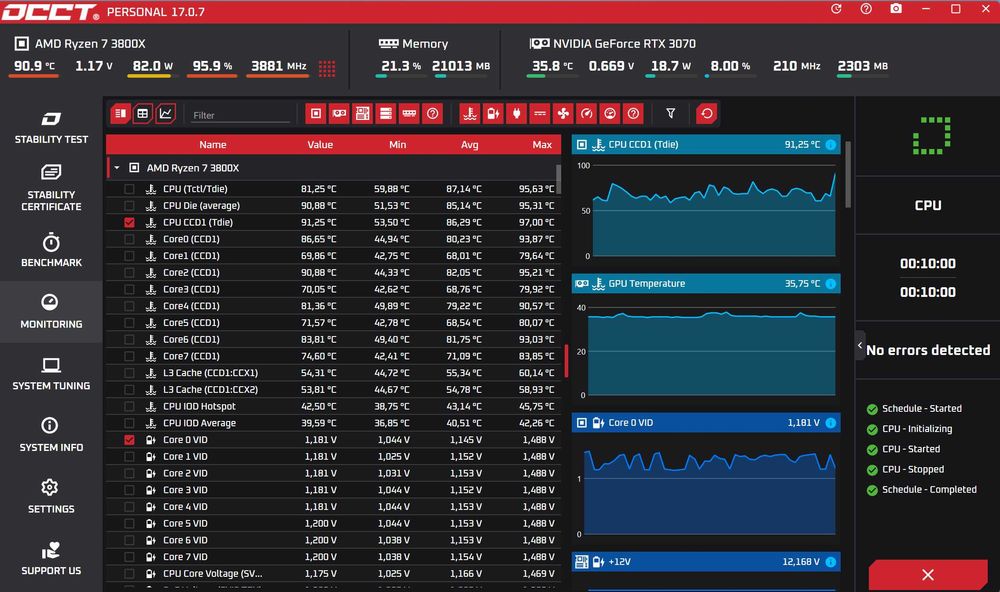This screenshot has width=1000, height=592.
Task: Select the CPU Core Voltage (SV... row
Action: tap(334, 574)
